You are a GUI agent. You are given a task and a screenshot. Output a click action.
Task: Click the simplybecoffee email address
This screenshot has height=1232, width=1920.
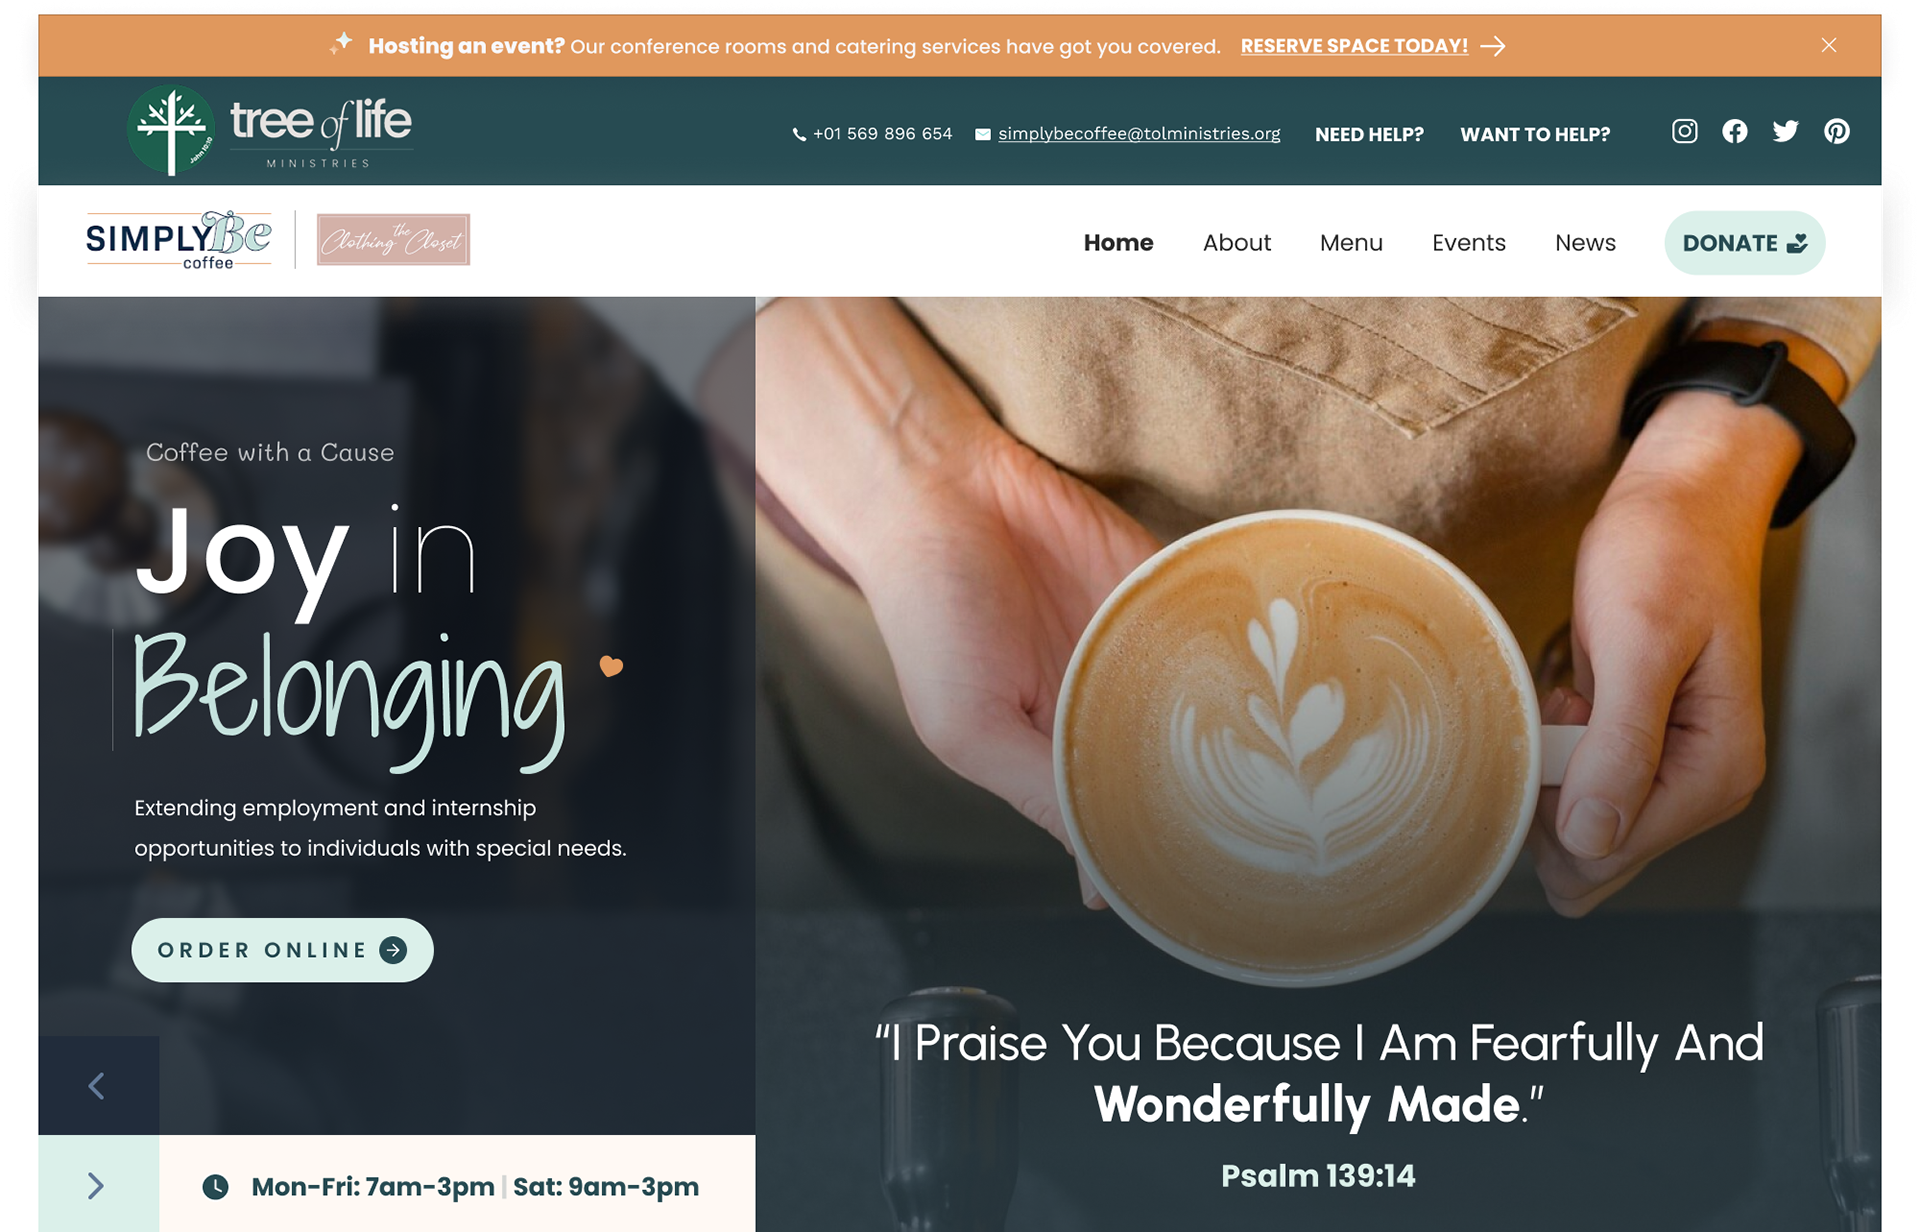1139,133
